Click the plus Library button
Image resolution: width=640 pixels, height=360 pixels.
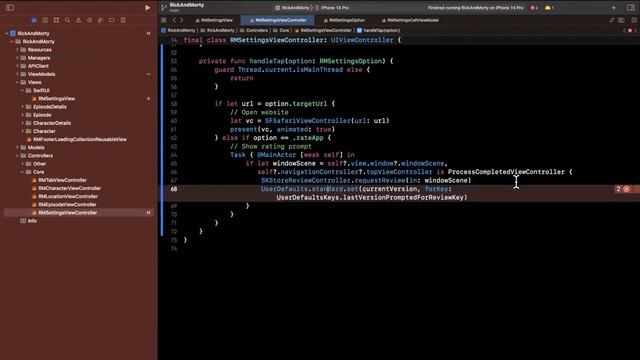[613, 8]
